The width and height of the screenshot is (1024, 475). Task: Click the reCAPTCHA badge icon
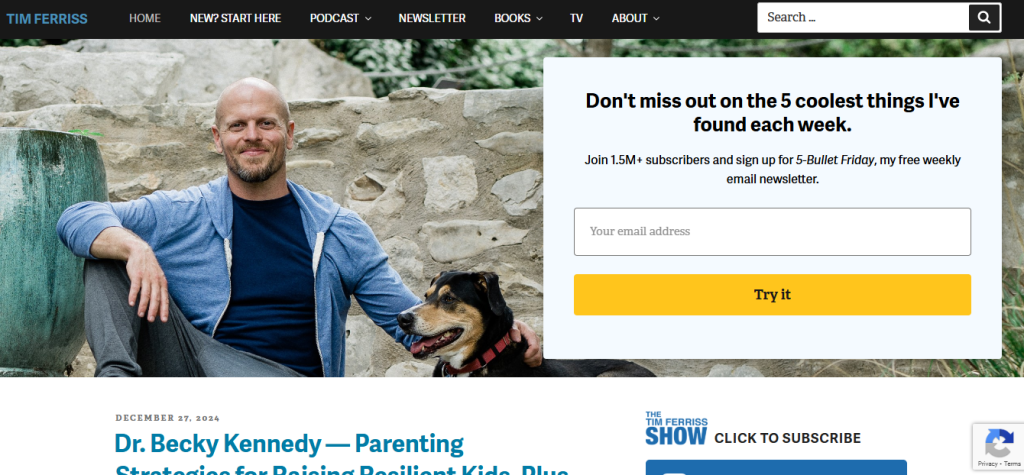999,444
